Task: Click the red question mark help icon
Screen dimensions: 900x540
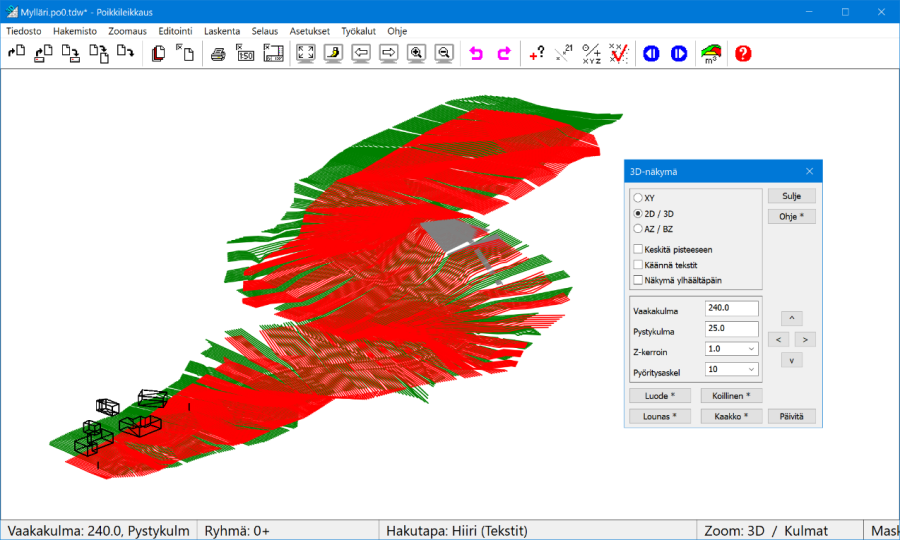Action: (743, 54)
